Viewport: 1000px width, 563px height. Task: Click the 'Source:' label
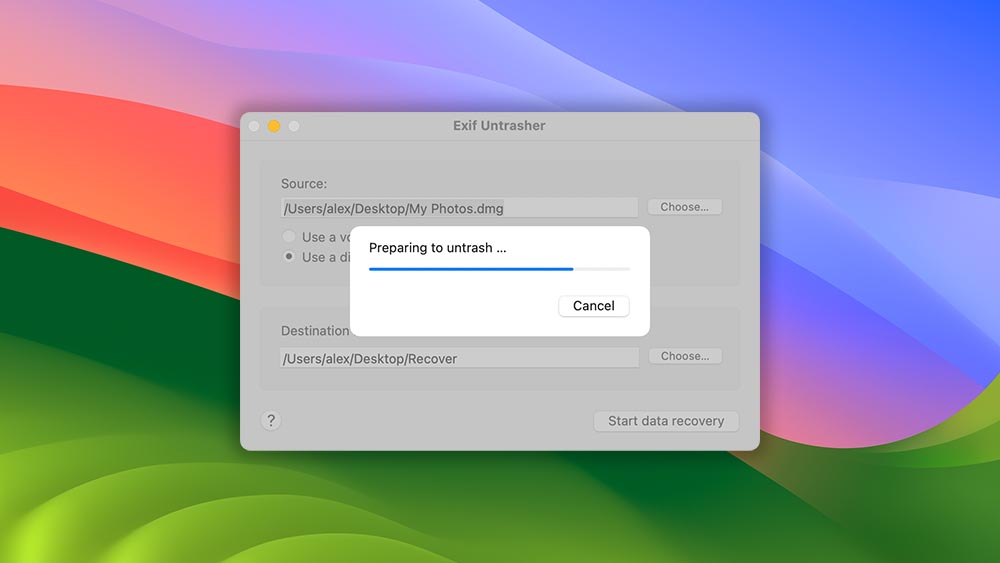(304, 184)
